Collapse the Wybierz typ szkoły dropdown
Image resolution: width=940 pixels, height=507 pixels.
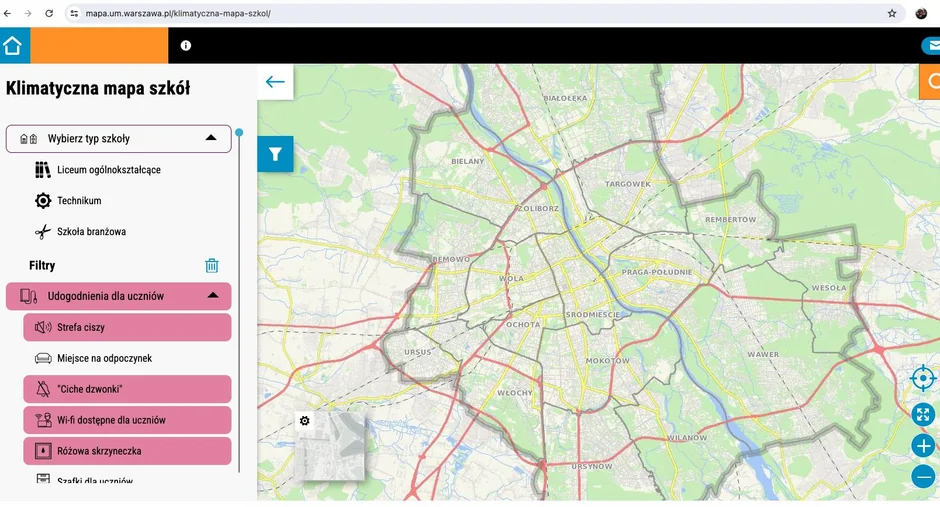point(211,138)
